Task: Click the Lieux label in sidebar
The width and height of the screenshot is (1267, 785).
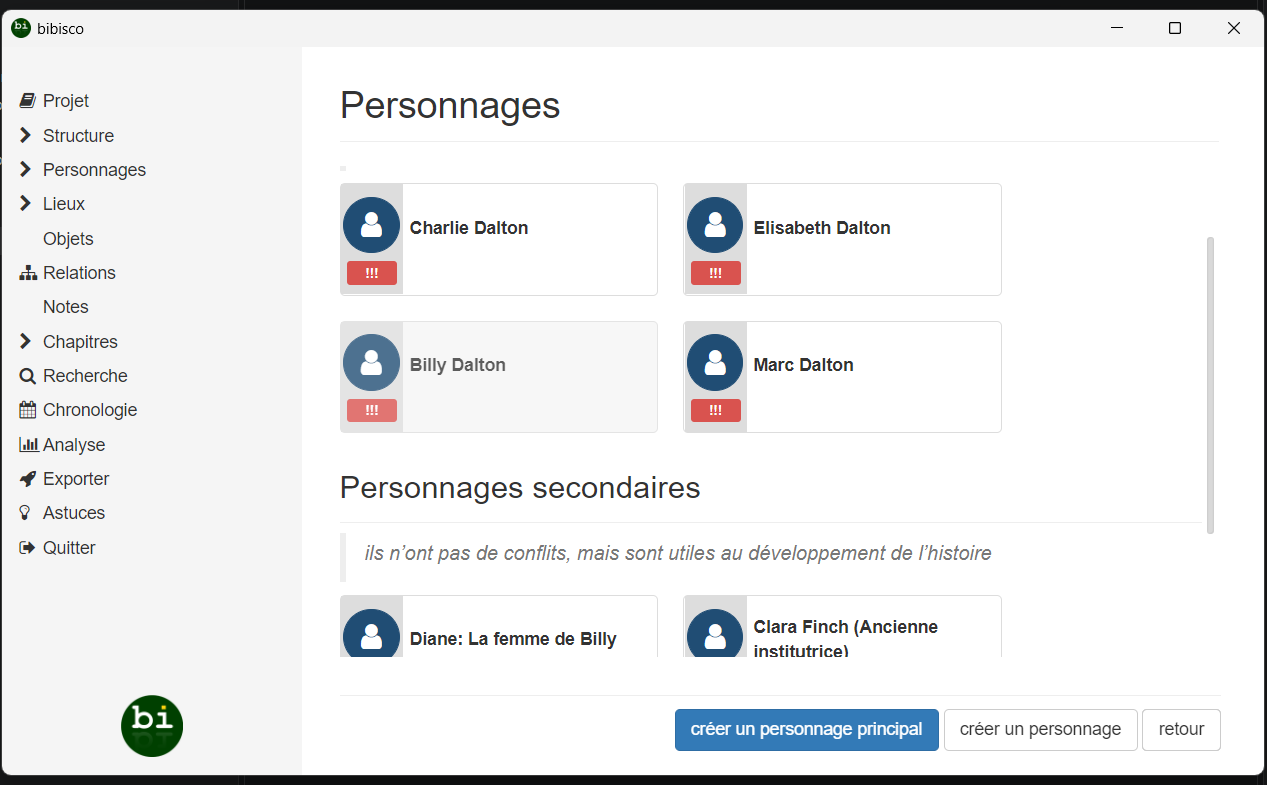Action: [64, 204]
